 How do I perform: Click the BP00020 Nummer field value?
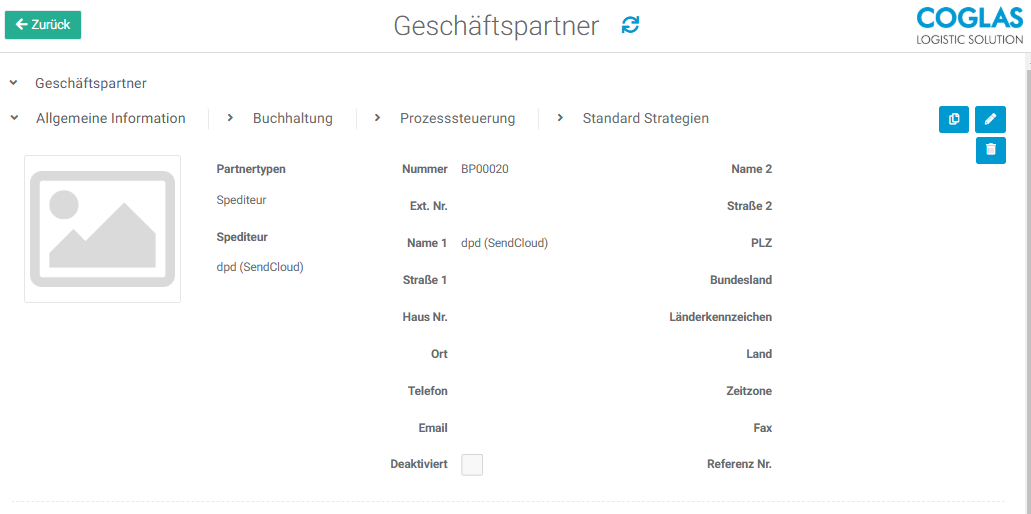pyautogui.click(x=485, y=169)
